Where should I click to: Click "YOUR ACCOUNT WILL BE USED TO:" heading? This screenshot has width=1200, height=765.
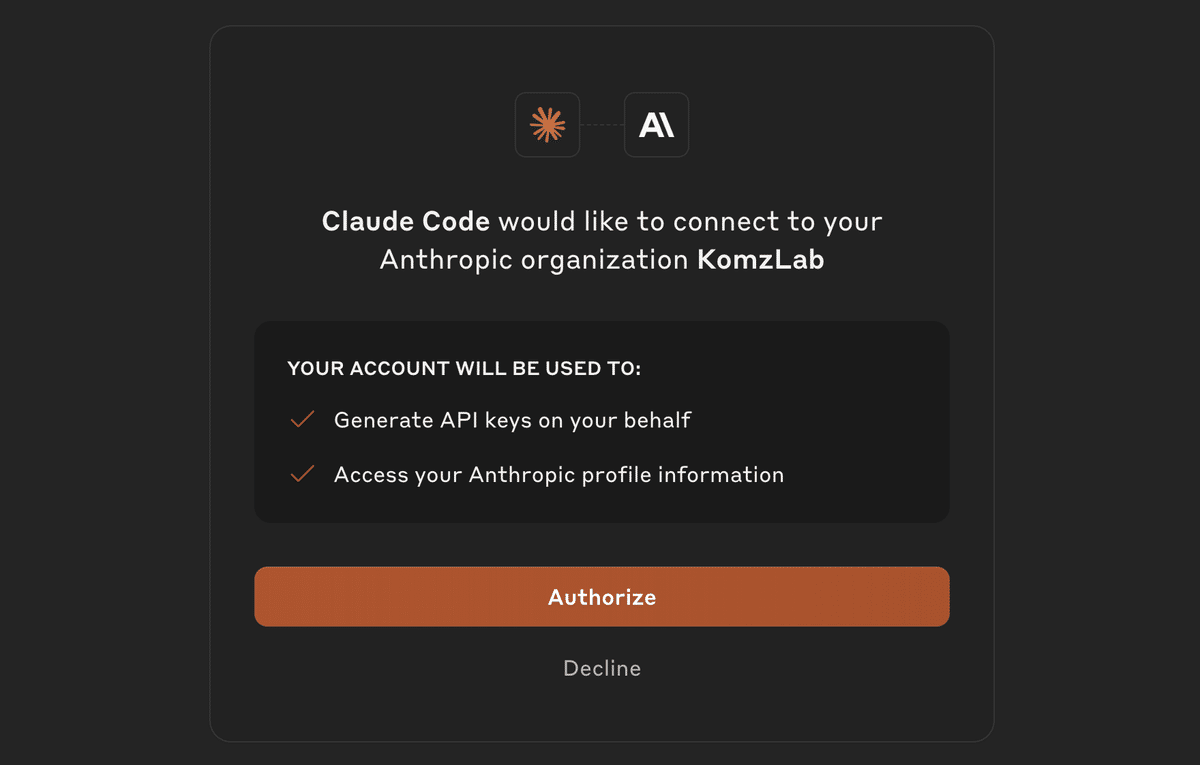pyautogui.click(x=464, y=369)
